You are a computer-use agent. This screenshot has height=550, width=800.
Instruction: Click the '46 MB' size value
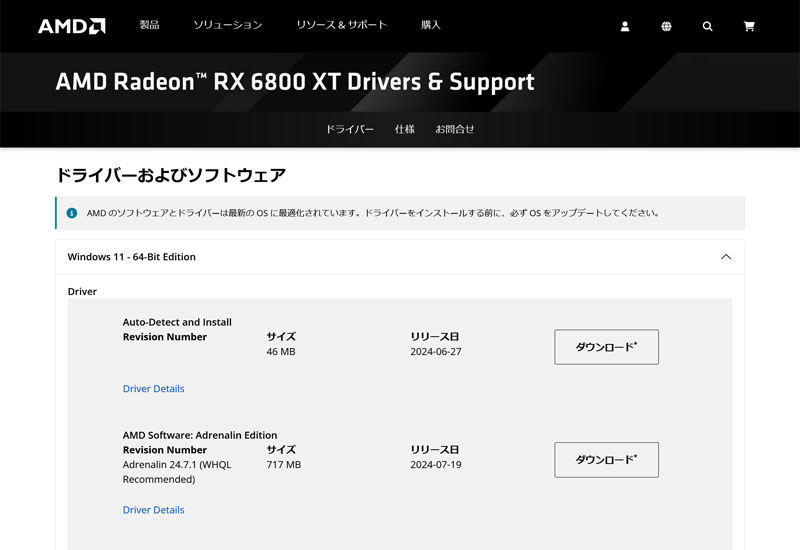pos(281,352)
